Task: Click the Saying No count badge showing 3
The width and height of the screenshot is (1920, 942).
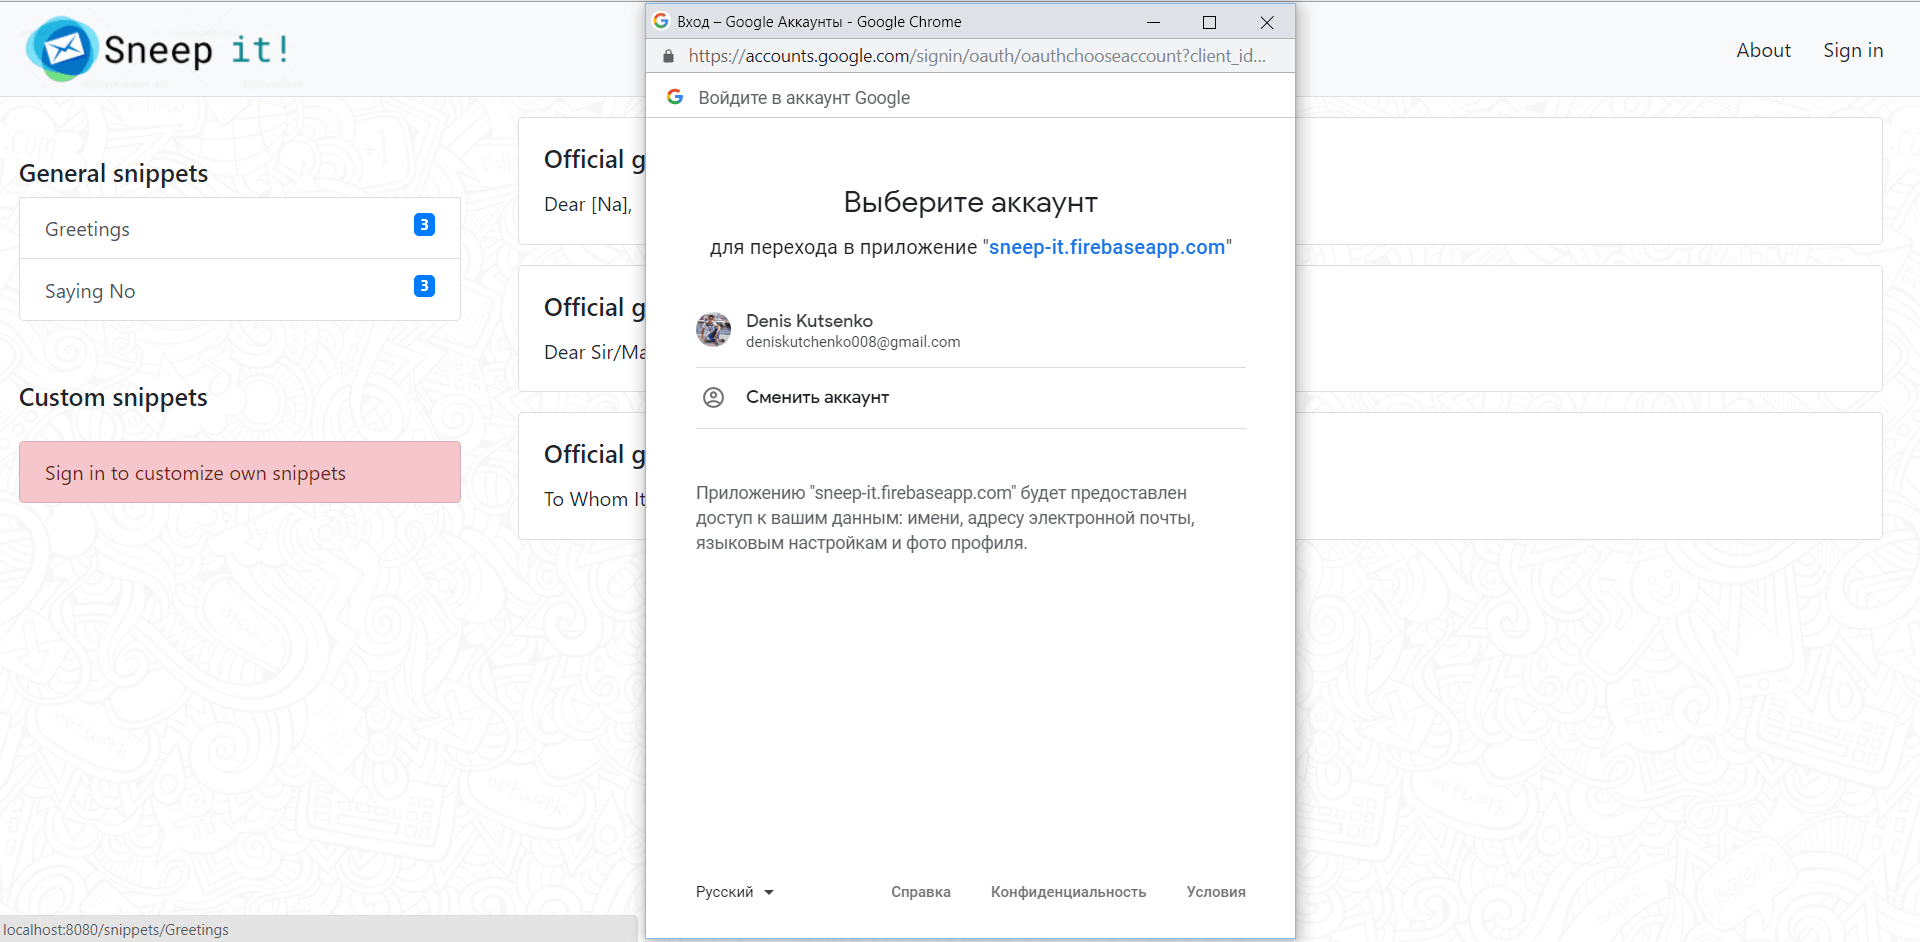Action: (x=424, y=286)
